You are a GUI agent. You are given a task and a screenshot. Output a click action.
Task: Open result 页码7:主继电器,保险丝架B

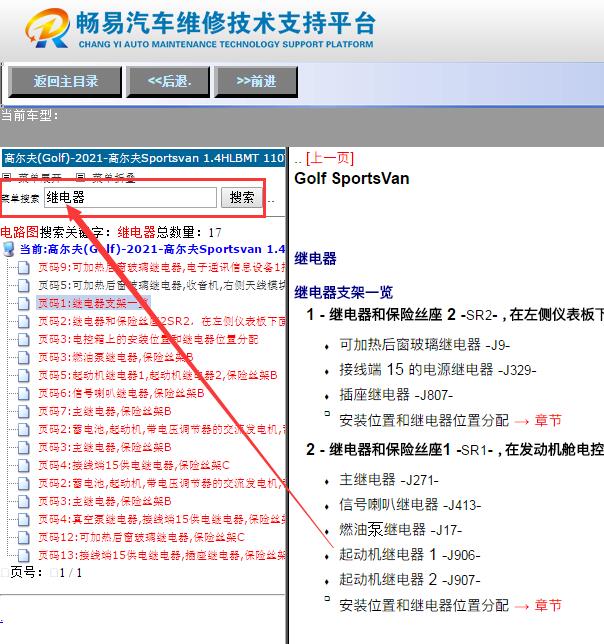point(105,411)
